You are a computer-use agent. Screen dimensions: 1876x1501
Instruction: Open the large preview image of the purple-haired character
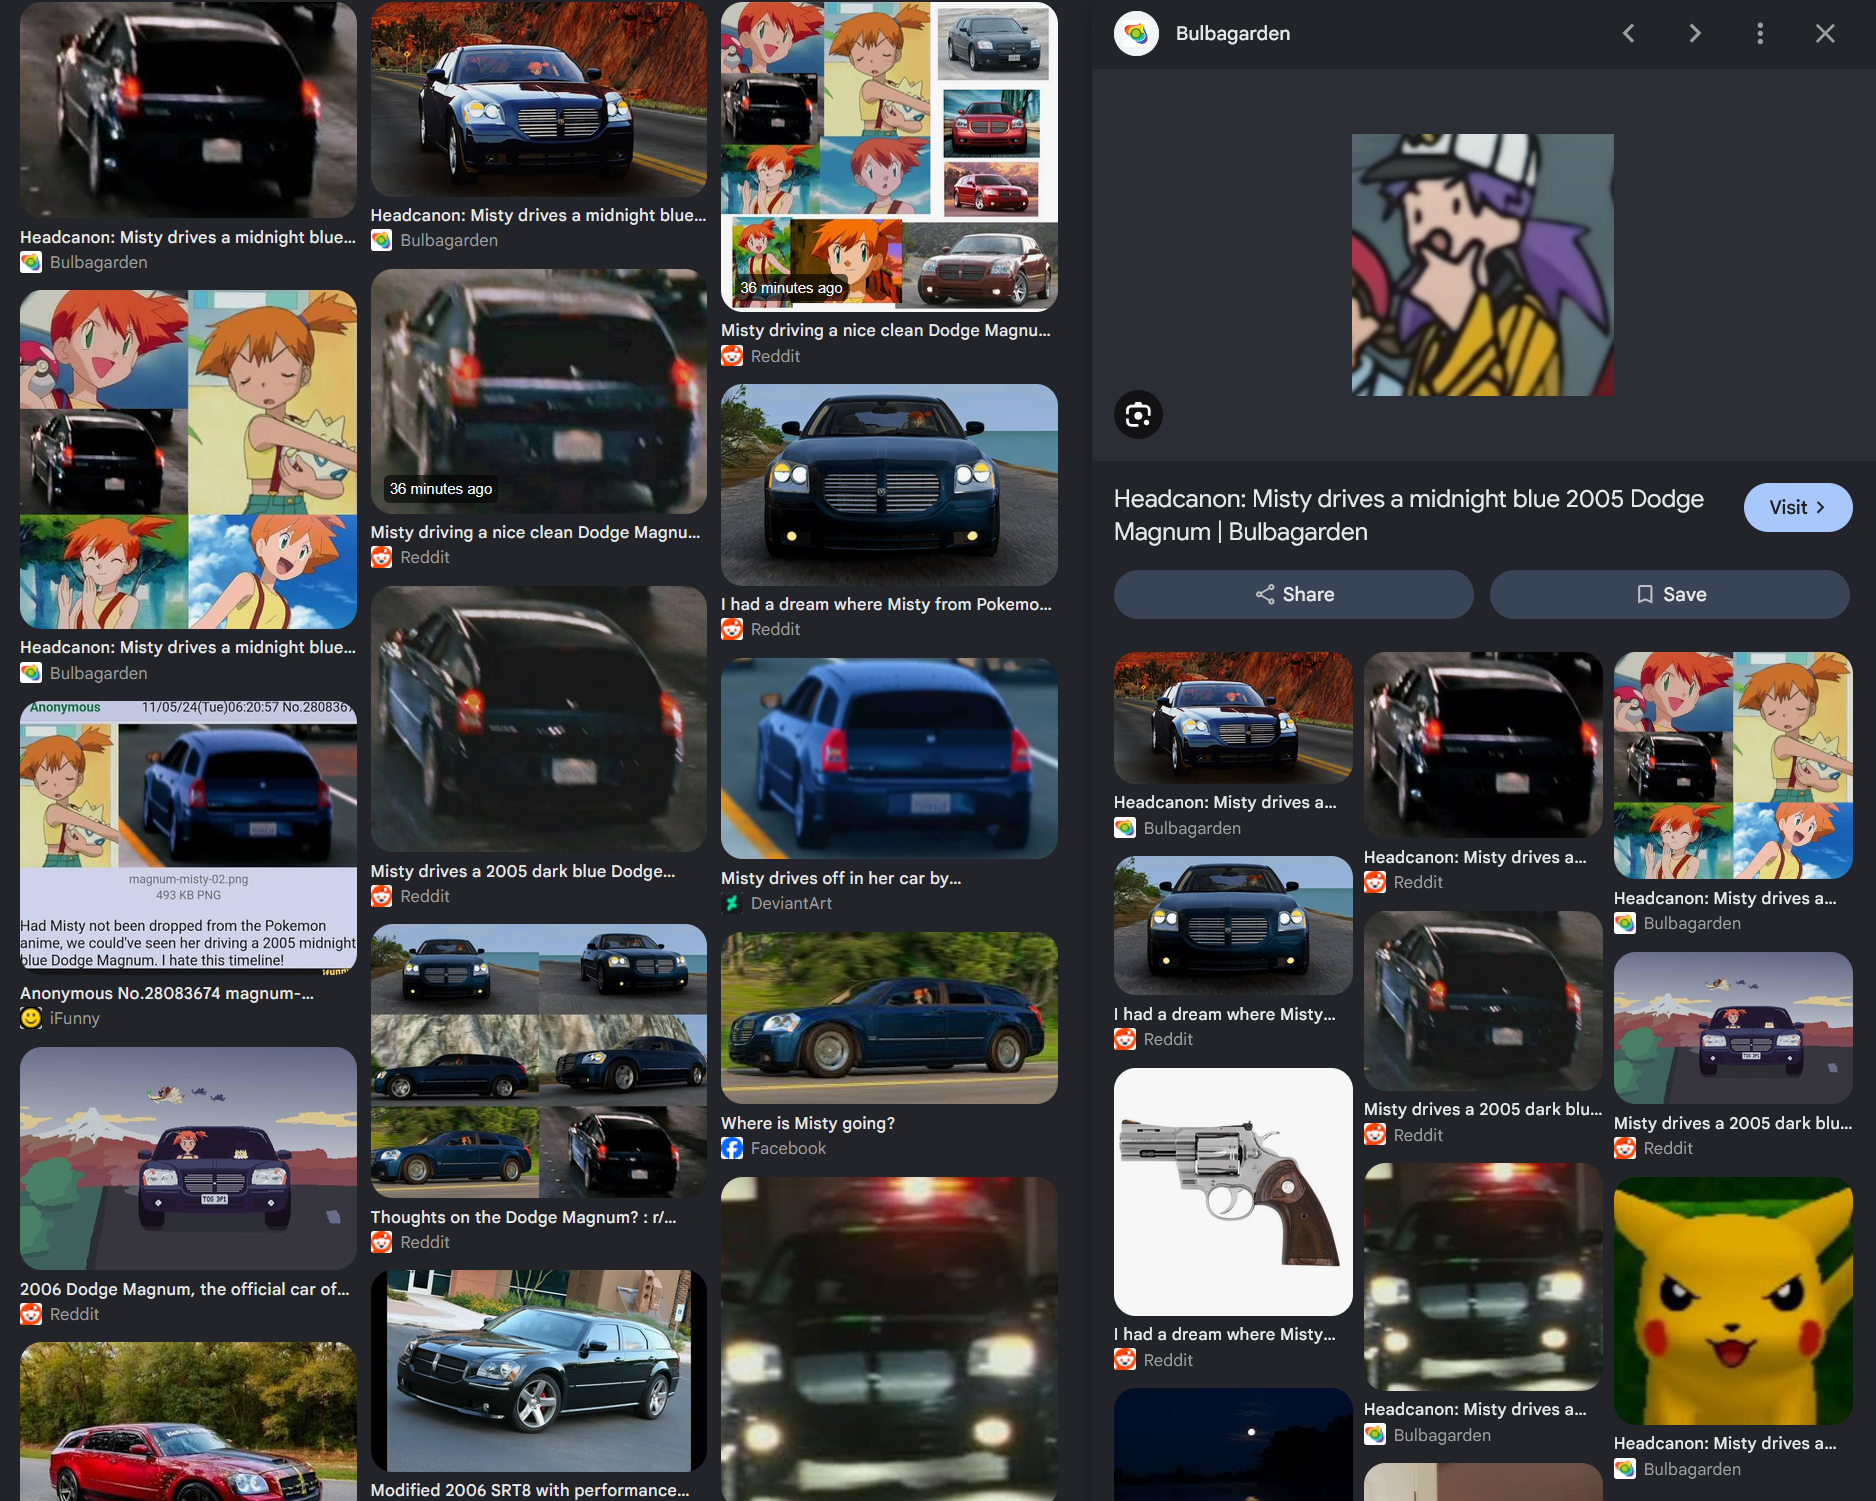[1482, 265]
